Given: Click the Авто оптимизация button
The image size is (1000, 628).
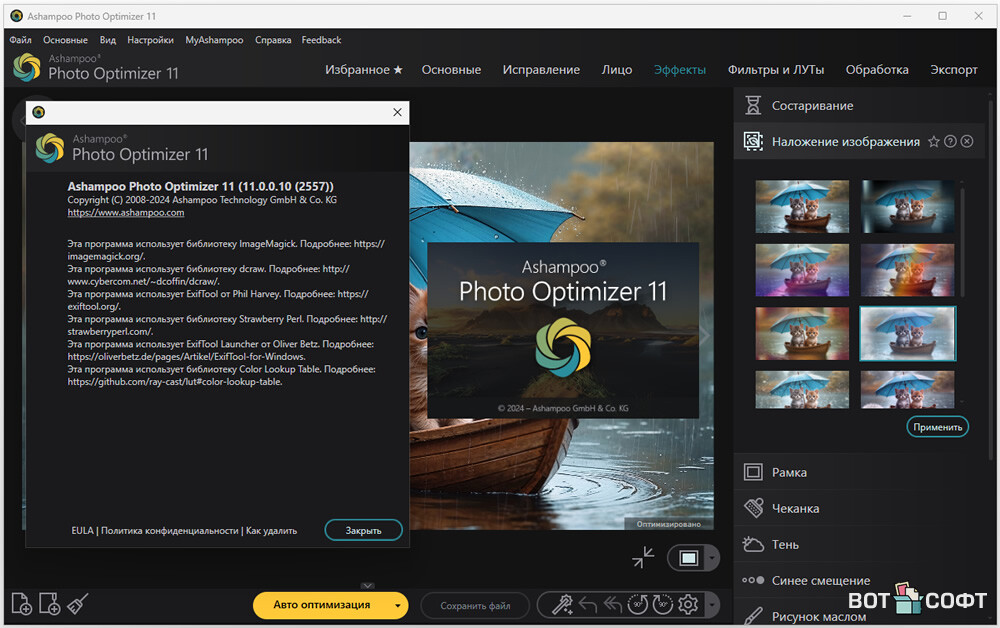Looking at the screenshot, I should click(321, 605).
